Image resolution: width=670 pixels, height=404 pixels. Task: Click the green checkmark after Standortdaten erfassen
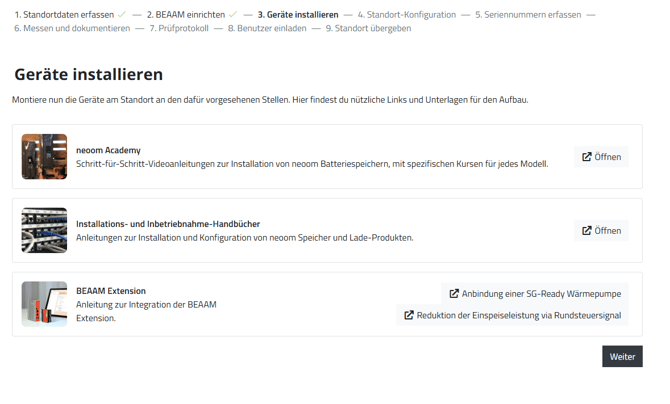122,15
